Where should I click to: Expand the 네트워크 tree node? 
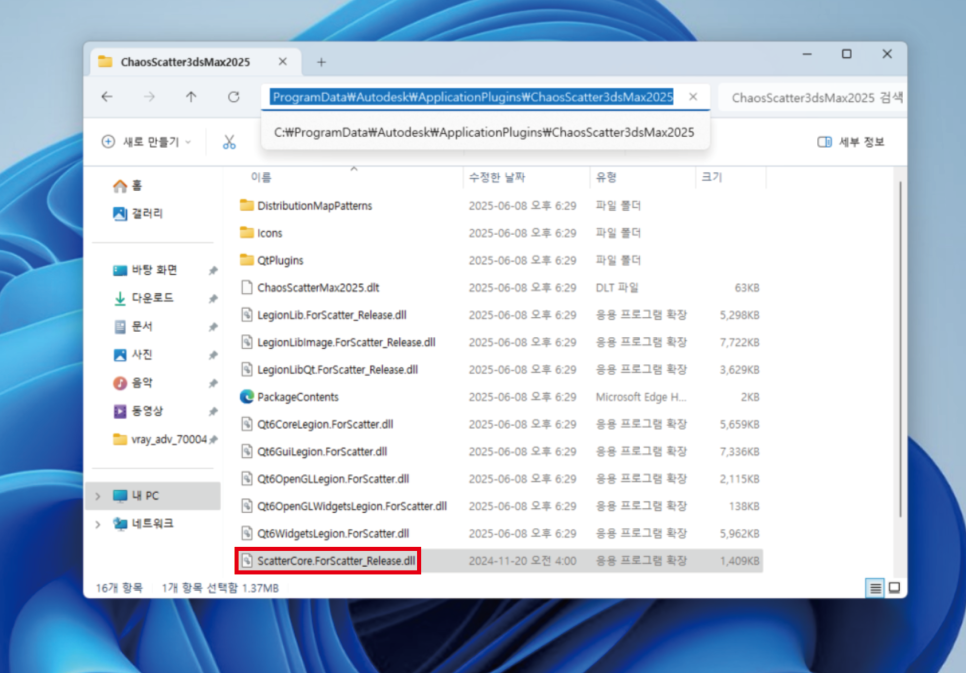tap(98, 524)
